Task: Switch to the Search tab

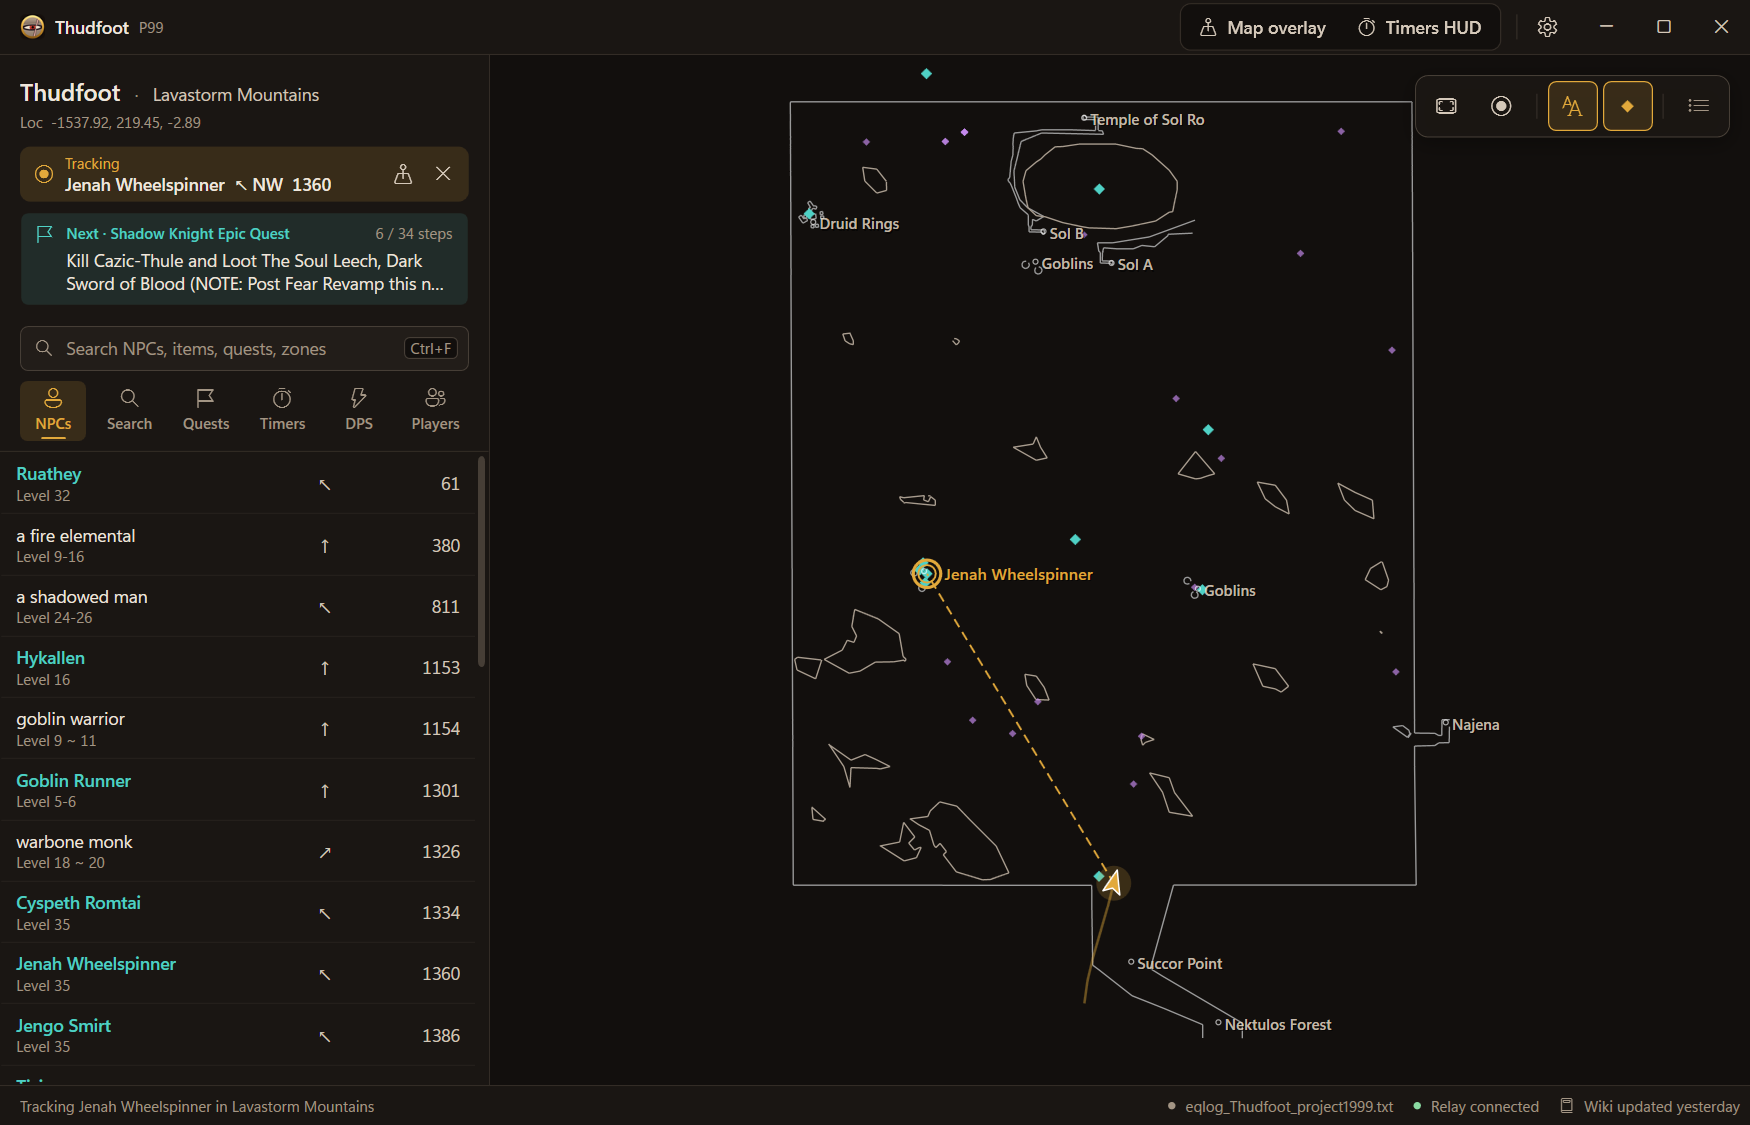Action: point(129,410)
